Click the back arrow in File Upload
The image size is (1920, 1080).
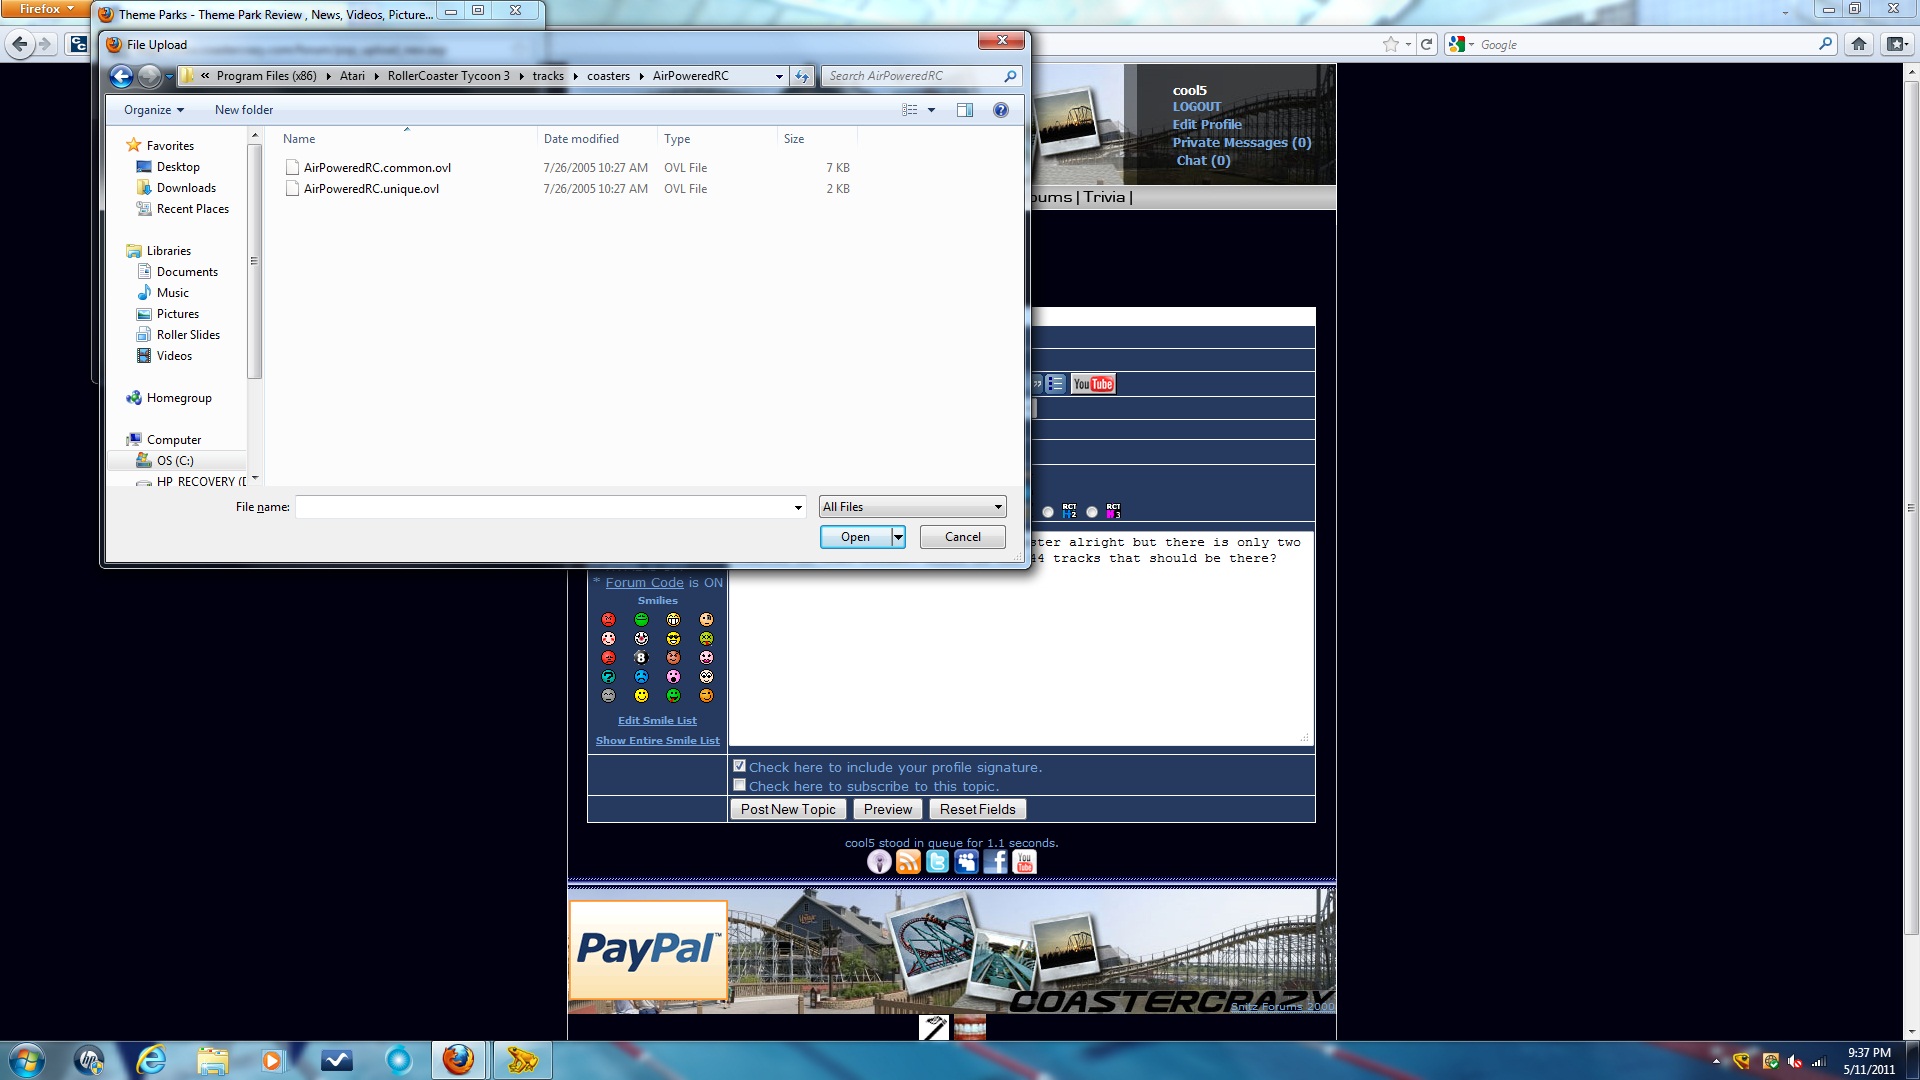[x=121, y=76]
